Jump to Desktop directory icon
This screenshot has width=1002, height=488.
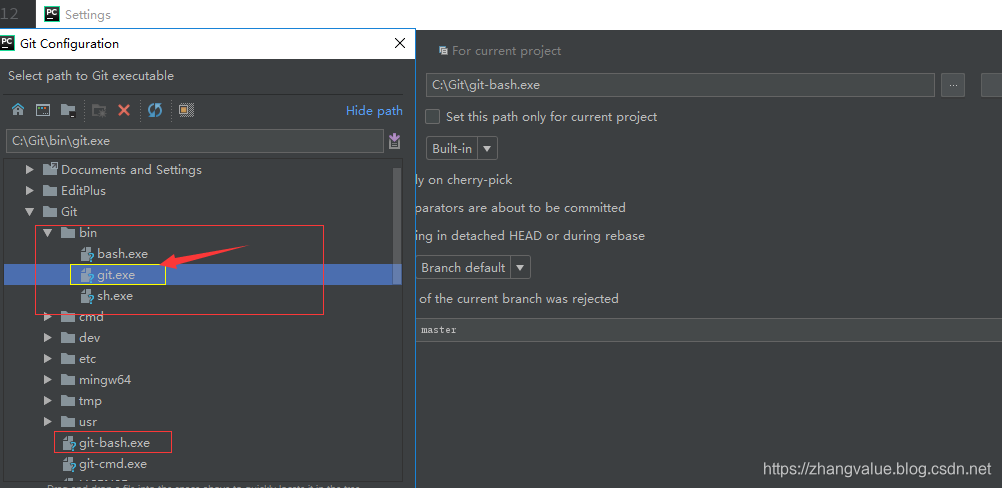(43, 110)
